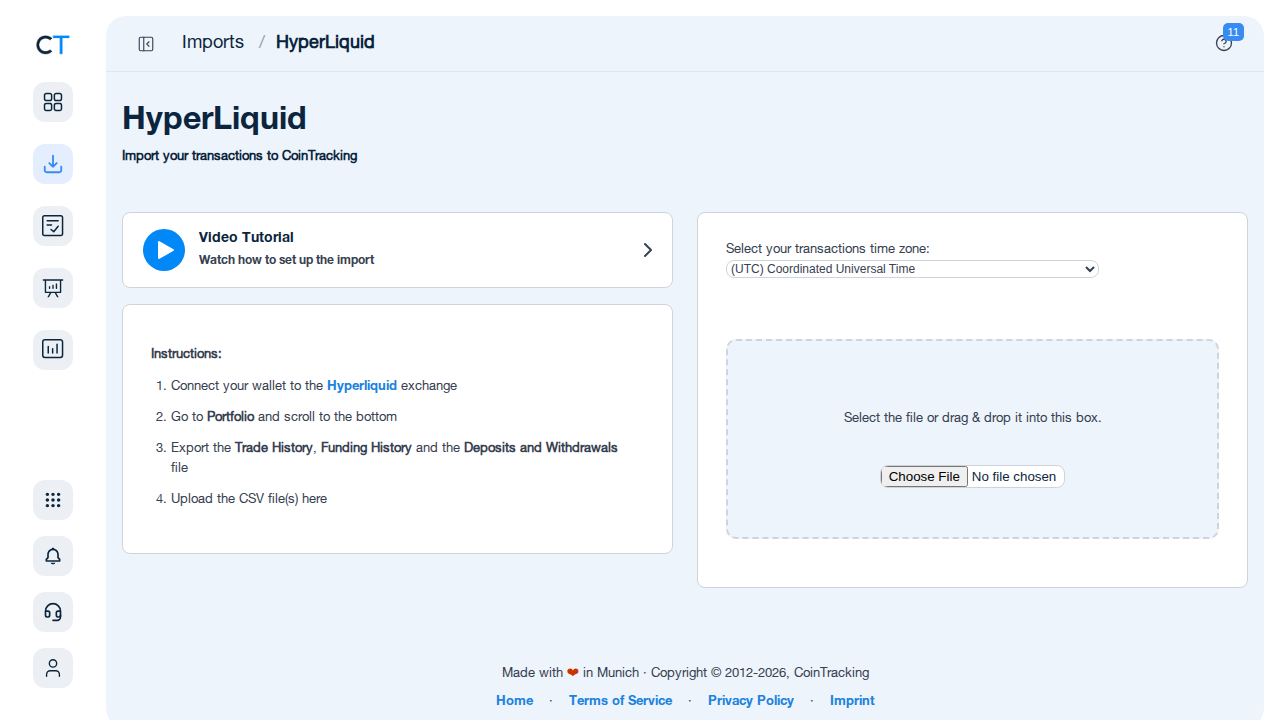Collapse the sidebar panel toggle icon
The height and width of the screenshot is (720, 1280).
pos(146,44)
